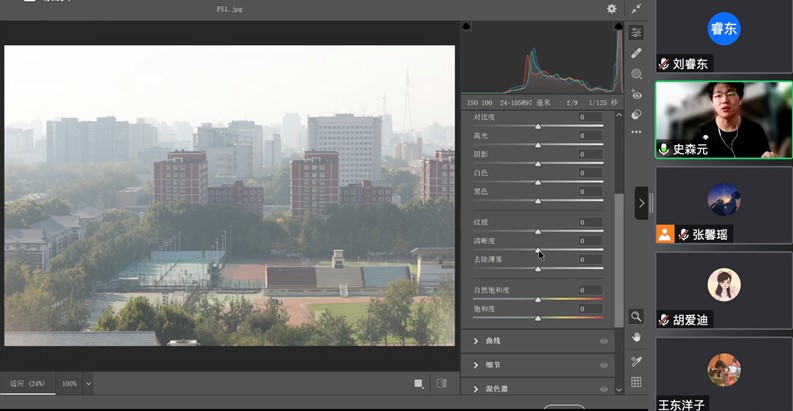Toggle the grid overlay icon
The image size is (793, 411).
pyautogui.click(x=636, y=382)
